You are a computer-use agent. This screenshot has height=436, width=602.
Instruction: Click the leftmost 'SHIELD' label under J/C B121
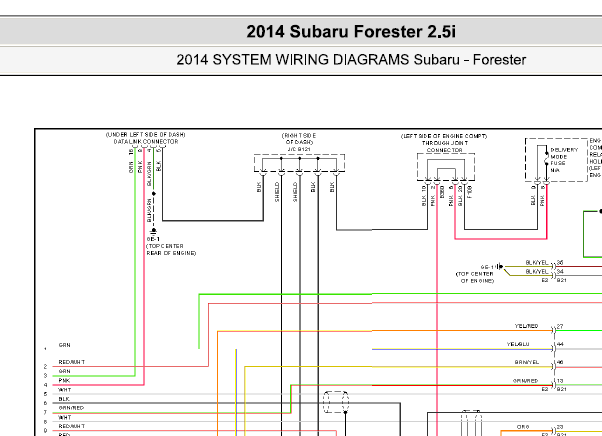click(277, 192)
